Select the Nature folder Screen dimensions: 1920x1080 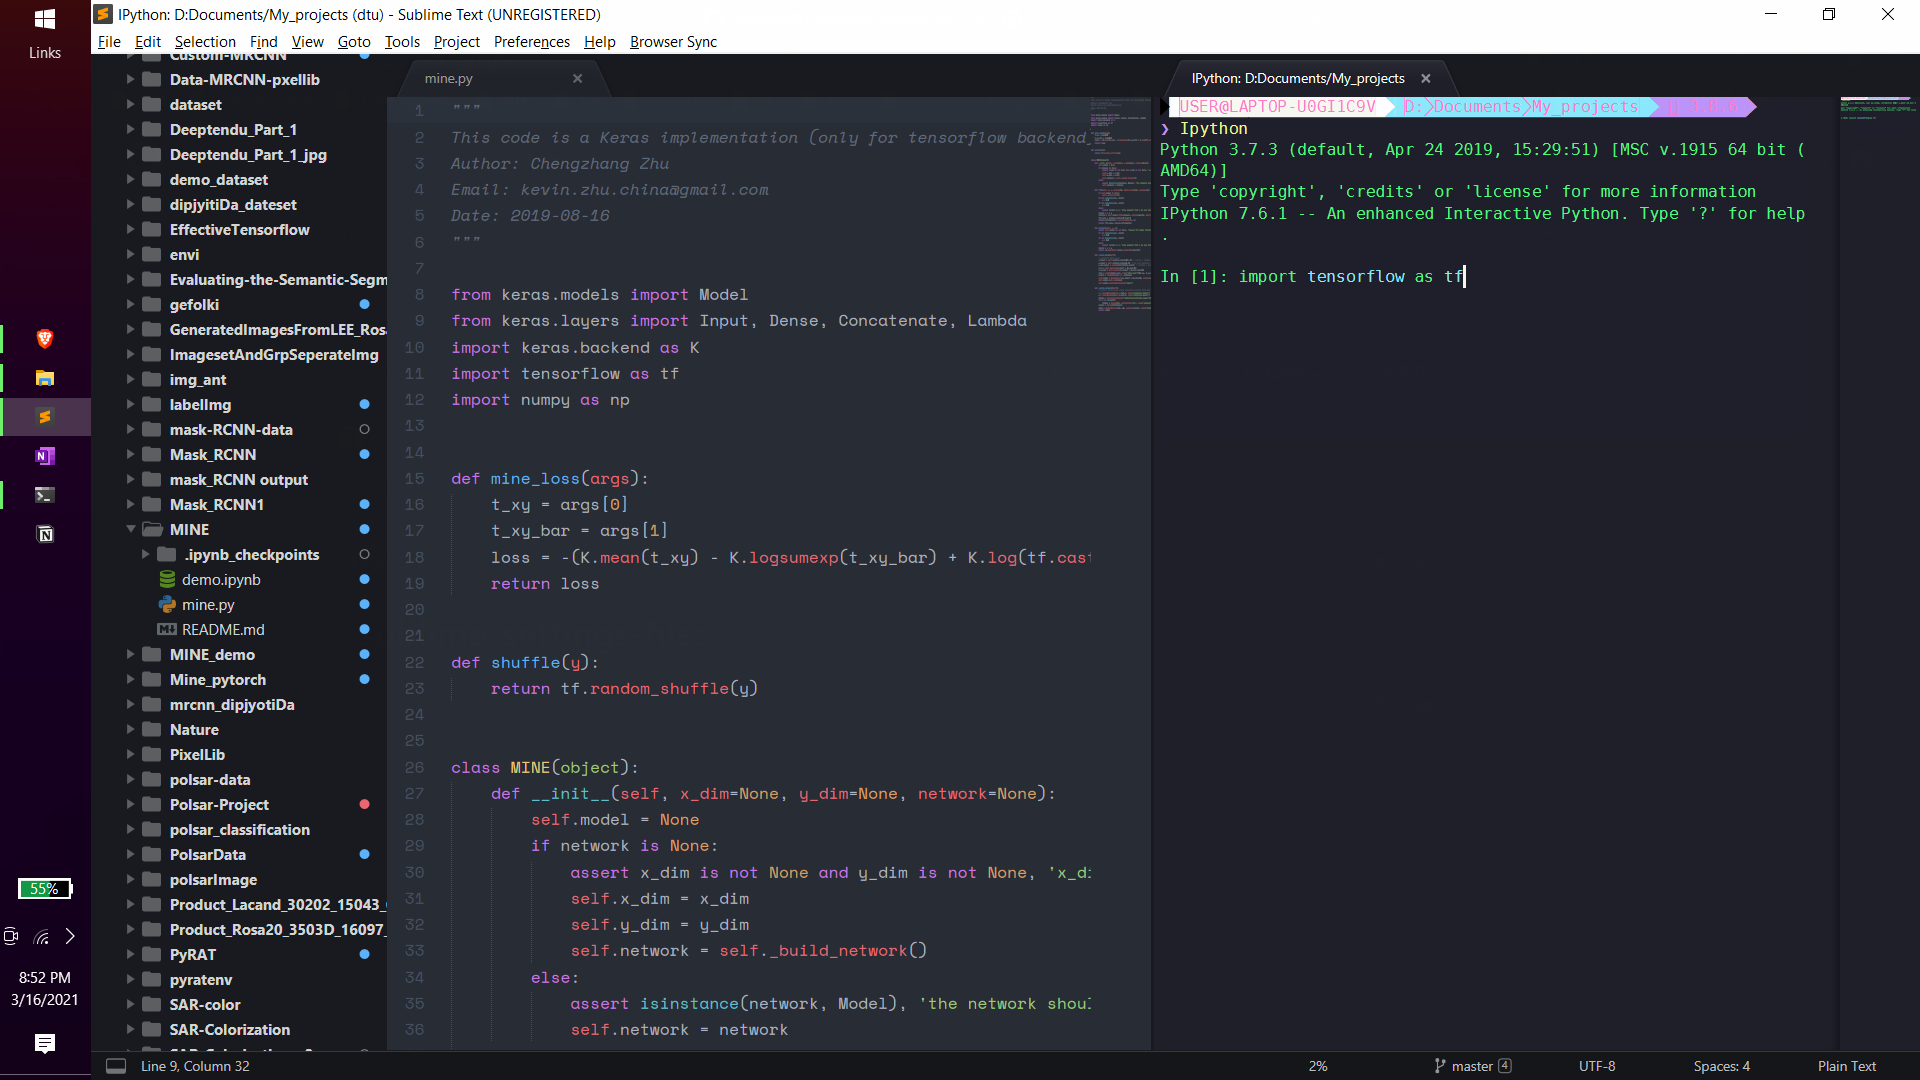tap(194, 730)
